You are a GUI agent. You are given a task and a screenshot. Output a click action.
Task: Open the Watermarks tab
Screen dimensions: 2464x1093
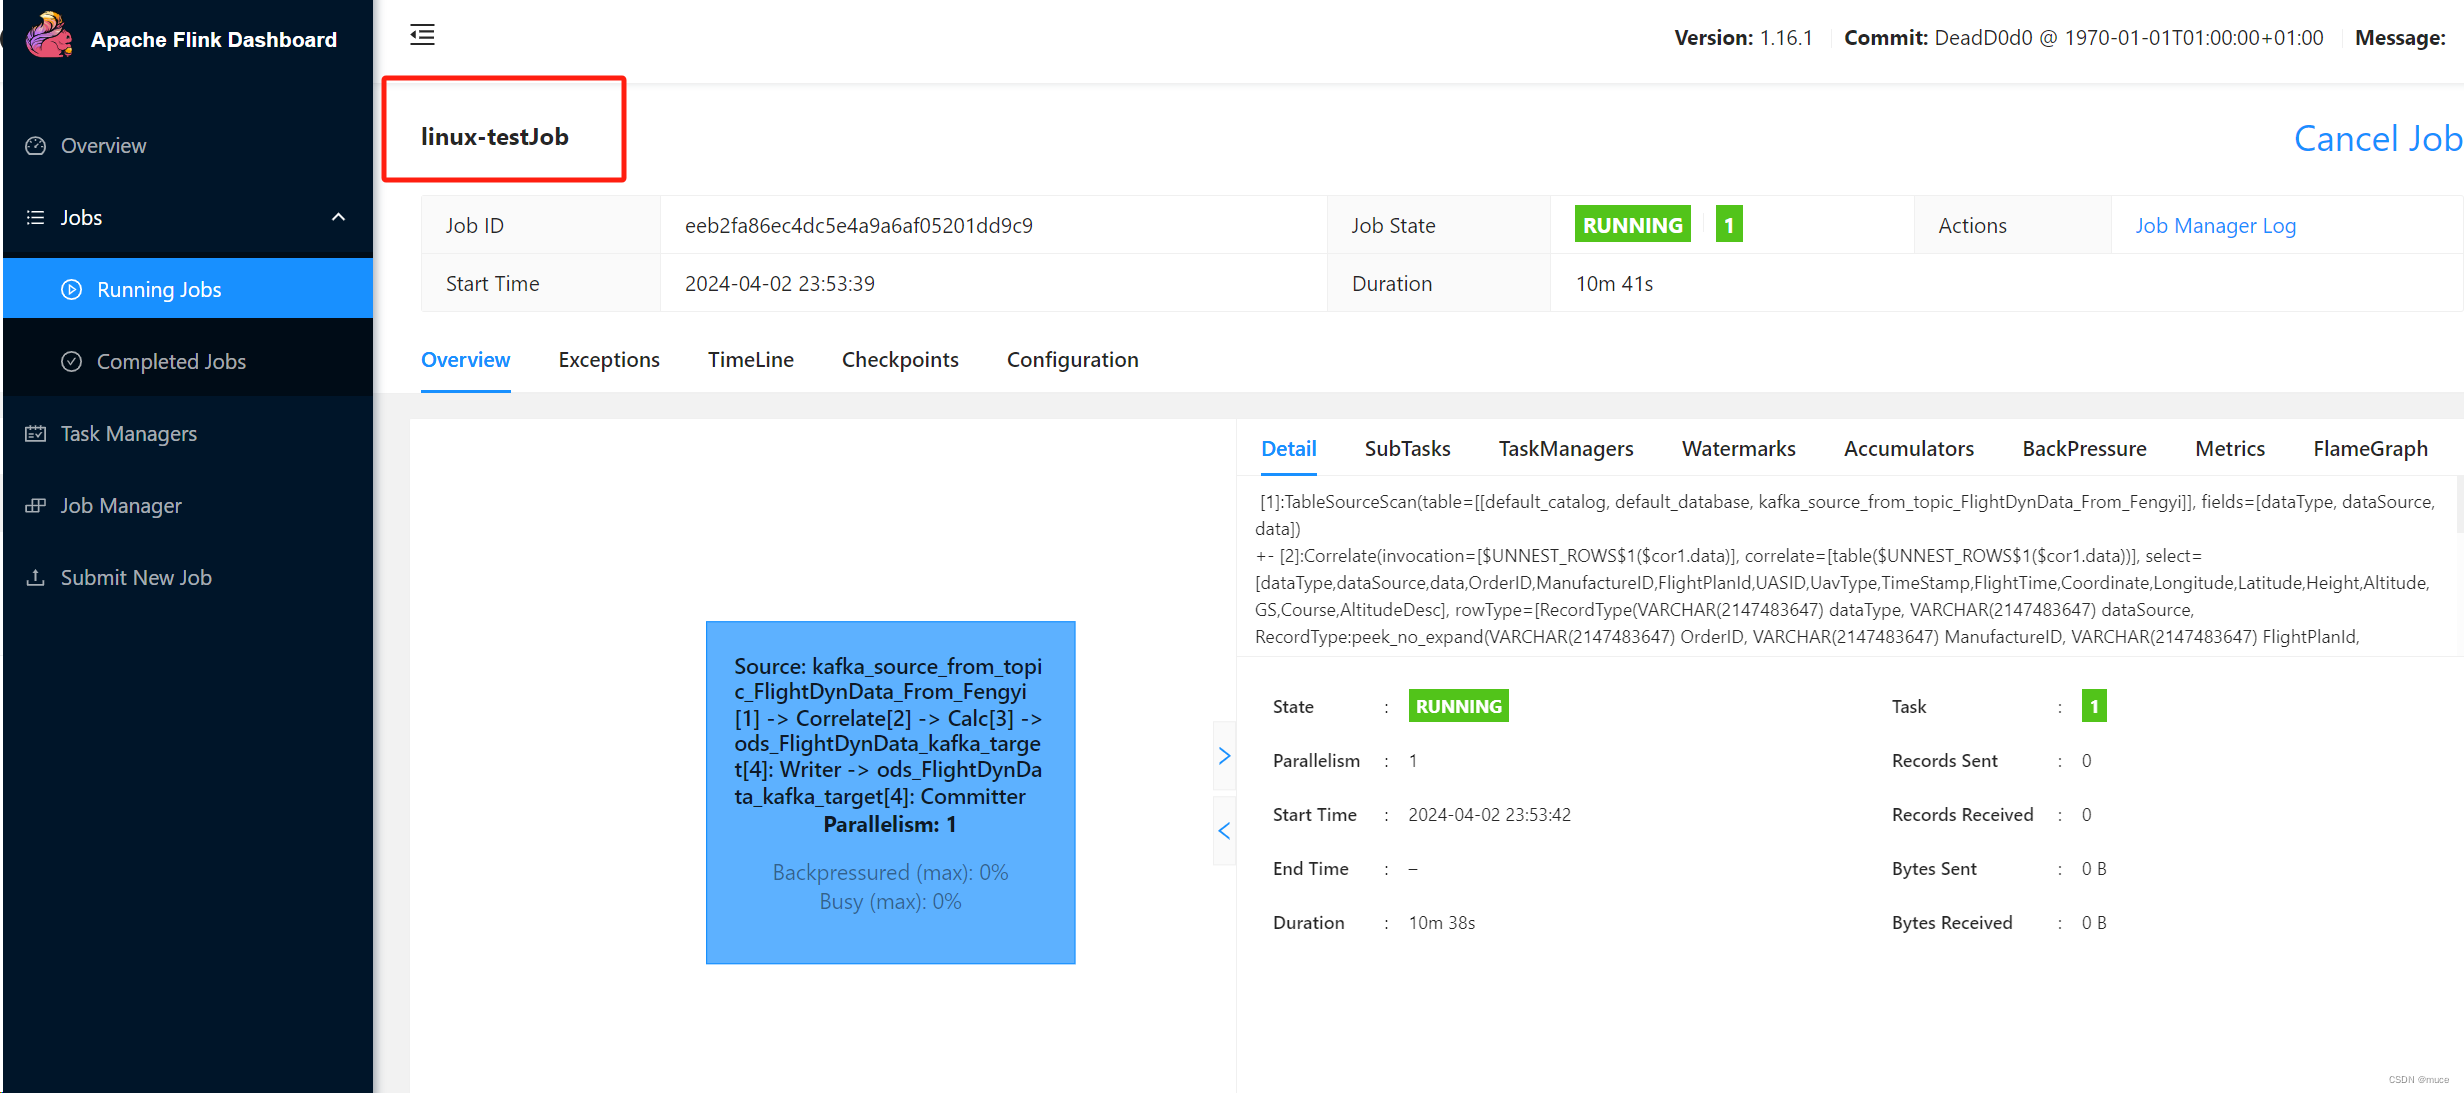[1738, 448]
